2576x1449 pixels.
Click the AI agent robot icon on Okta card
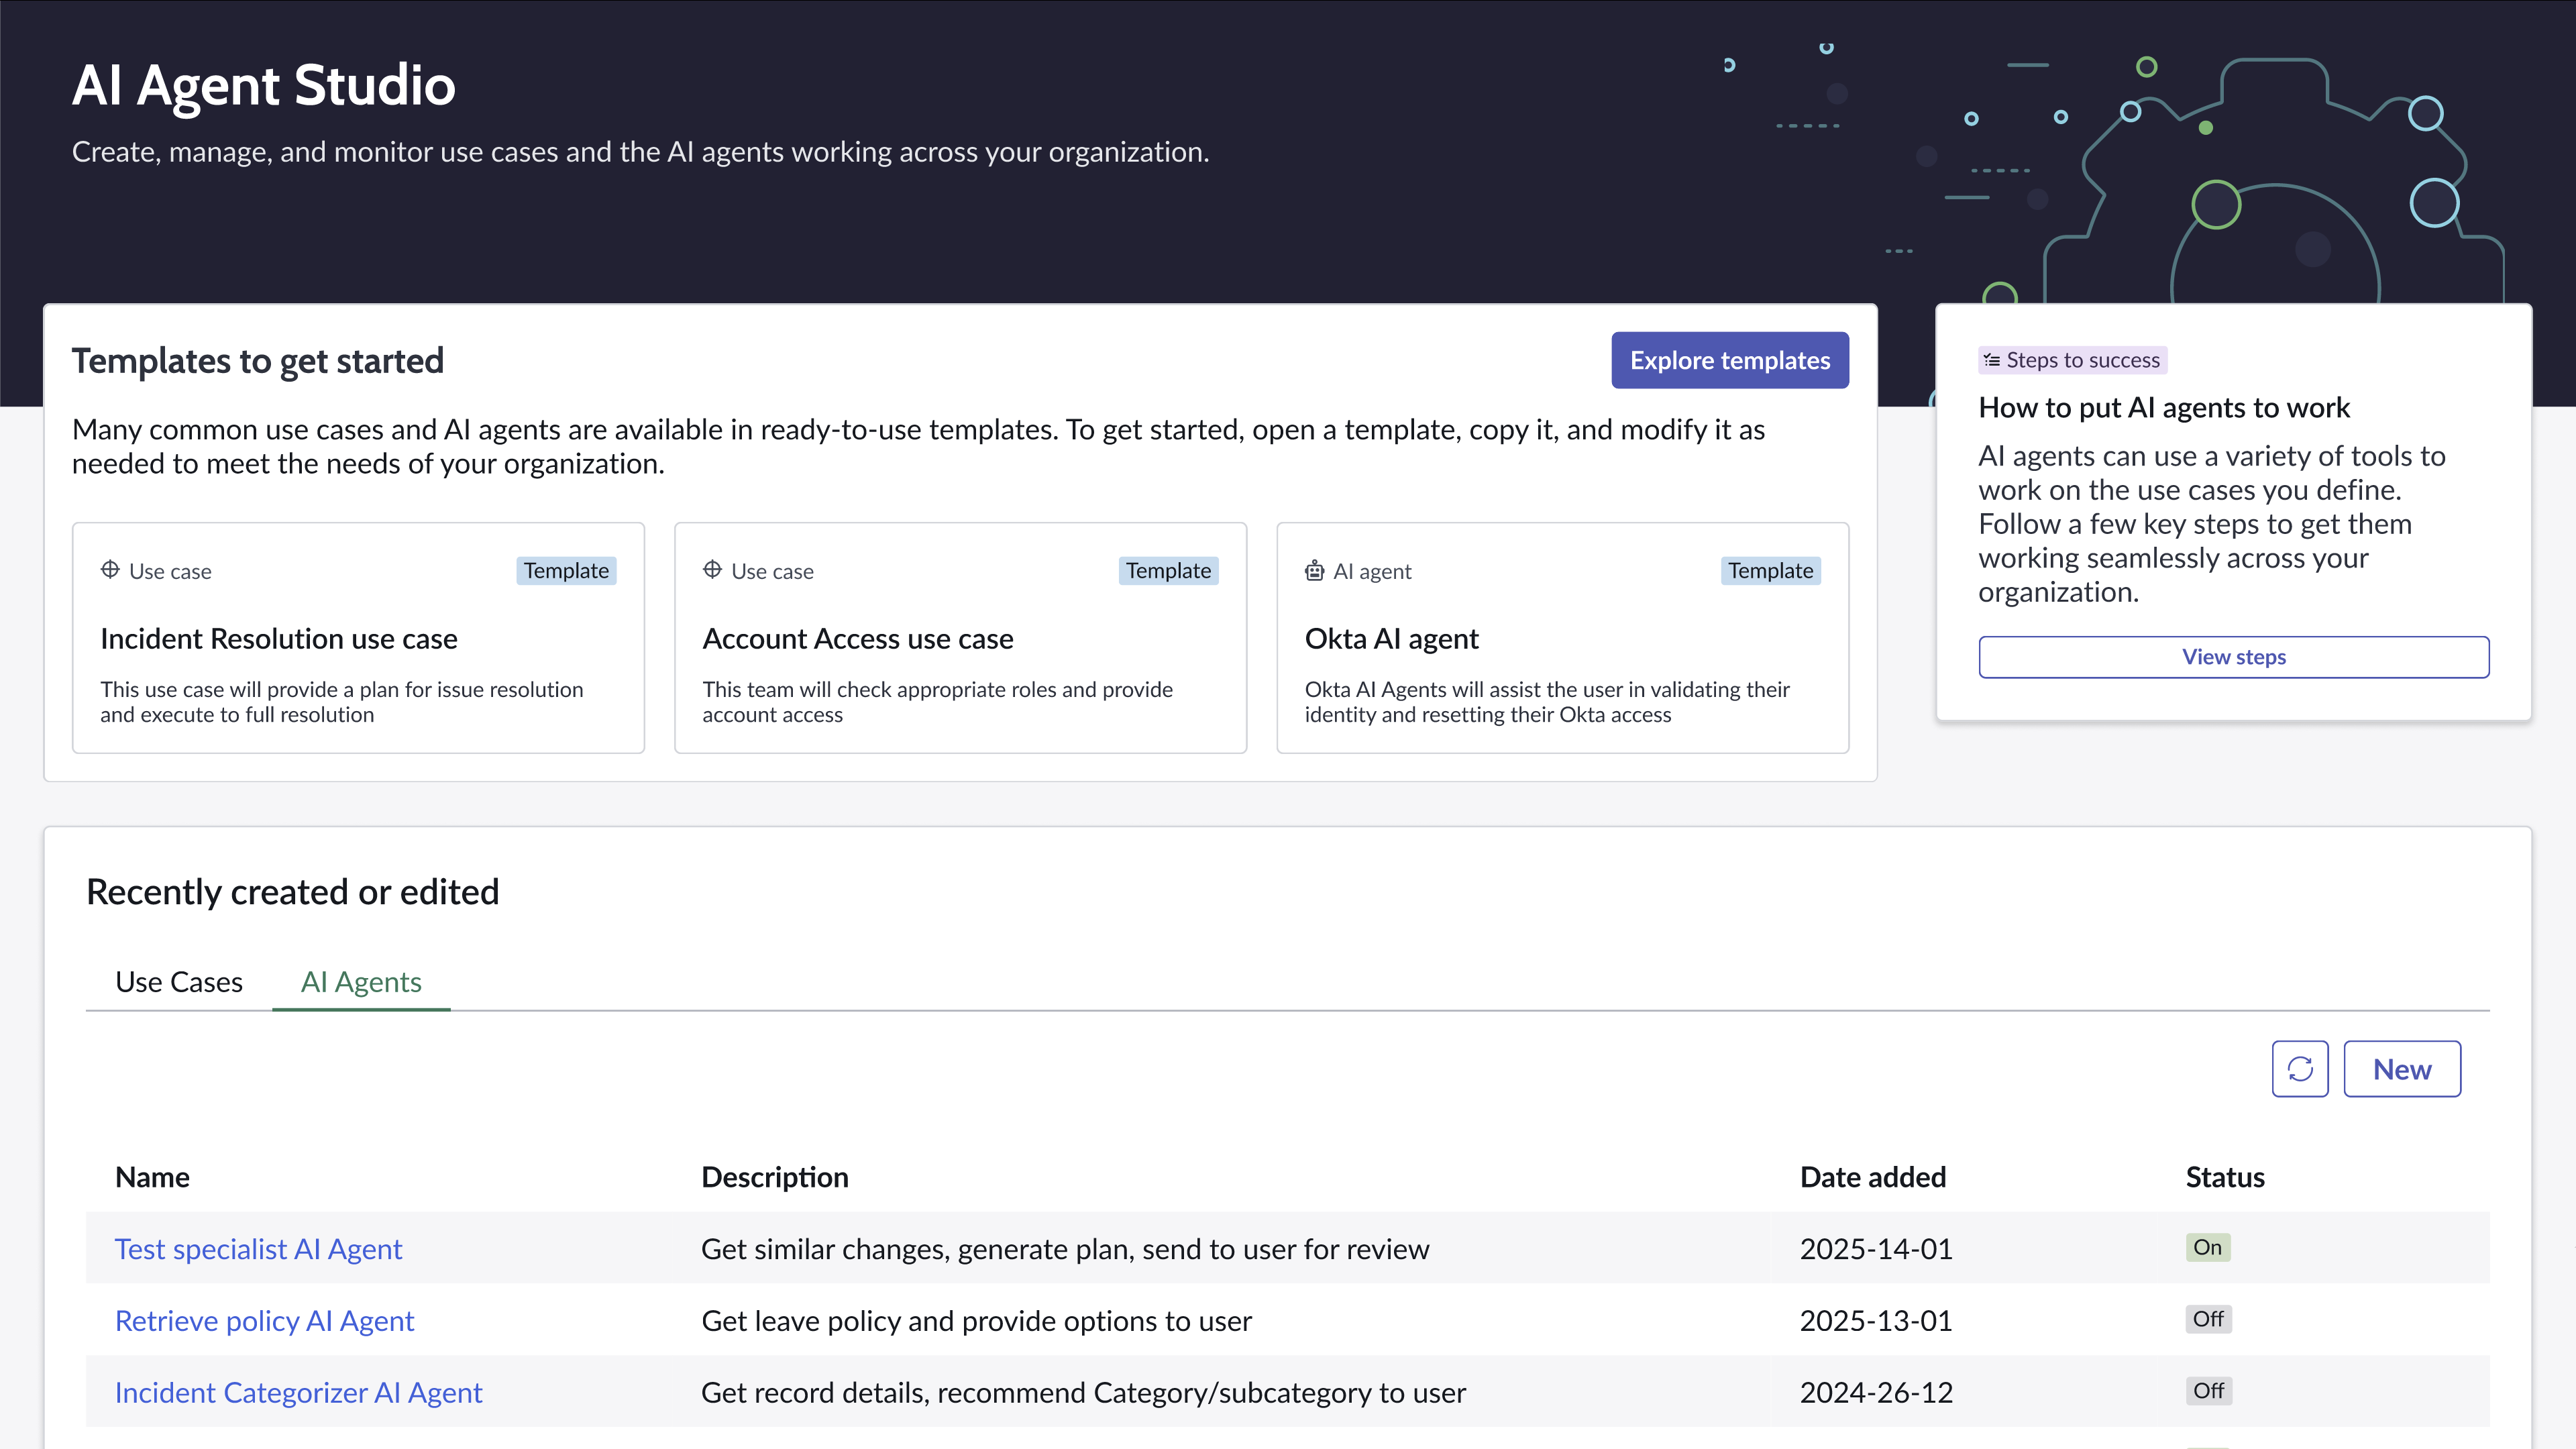coord(1314,571)
